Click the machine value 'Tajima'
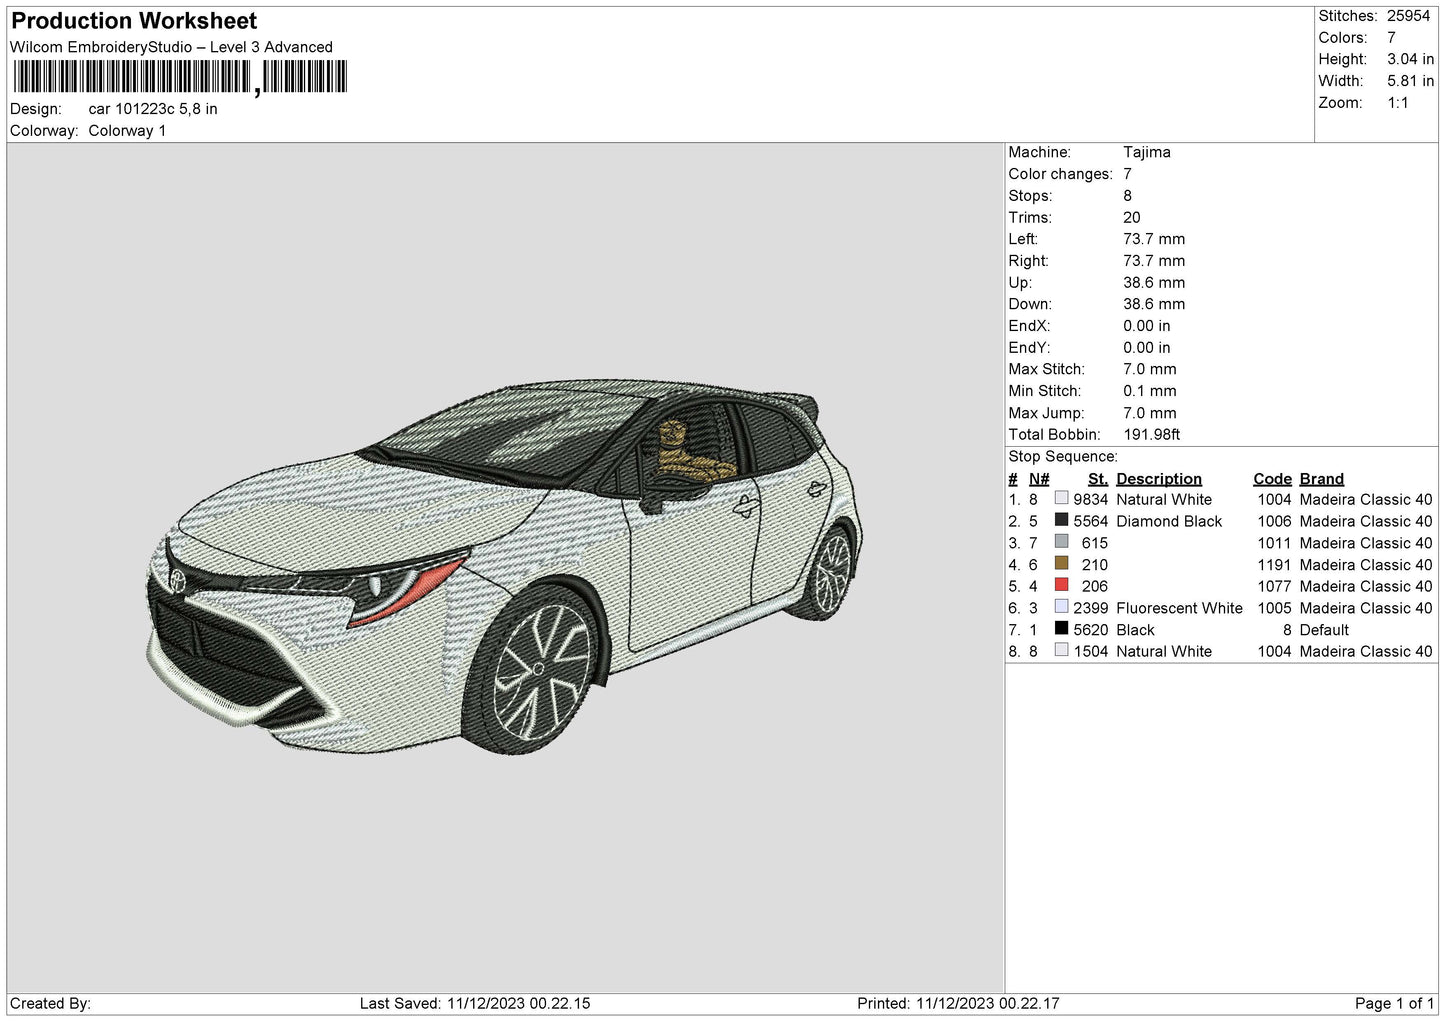Screen dimensions: 1445x1021 (1146, 152)
